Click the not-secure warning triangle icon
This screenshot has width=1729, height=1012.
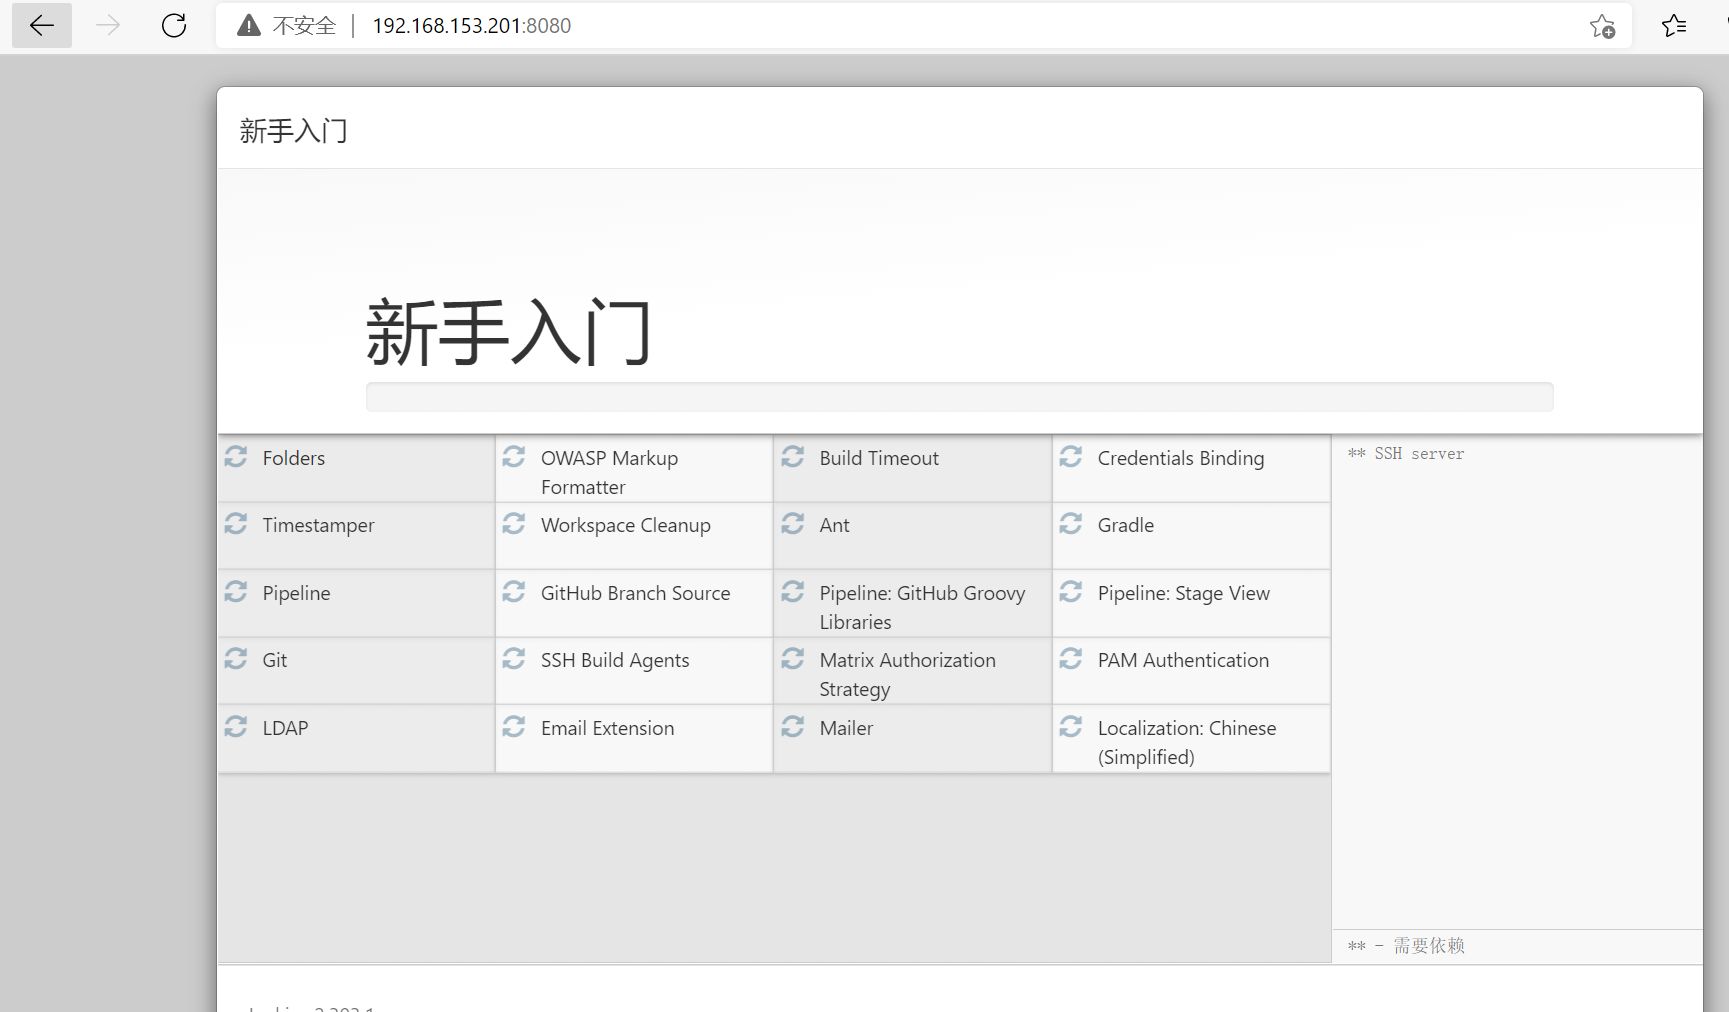tap(249, 26)
